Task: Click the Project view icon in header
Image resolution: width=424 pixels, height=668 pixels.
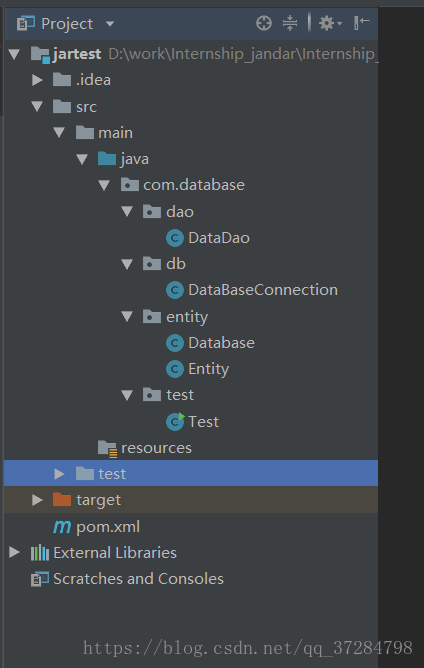Action: click(x=26, y=23)
